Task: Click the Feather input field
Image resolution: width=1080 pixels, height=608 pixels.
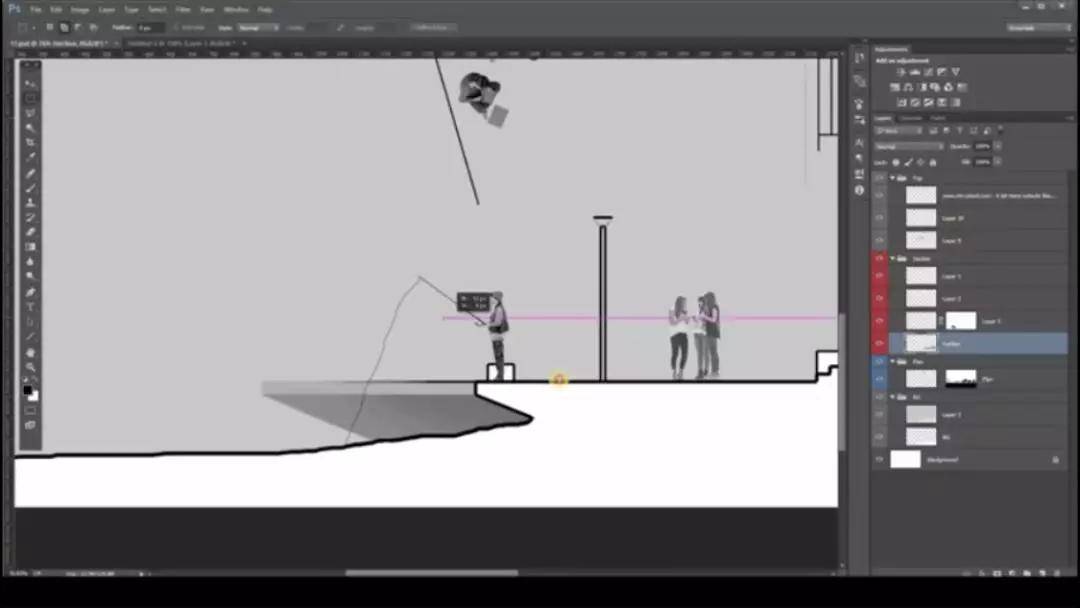Action: (152, 27)
